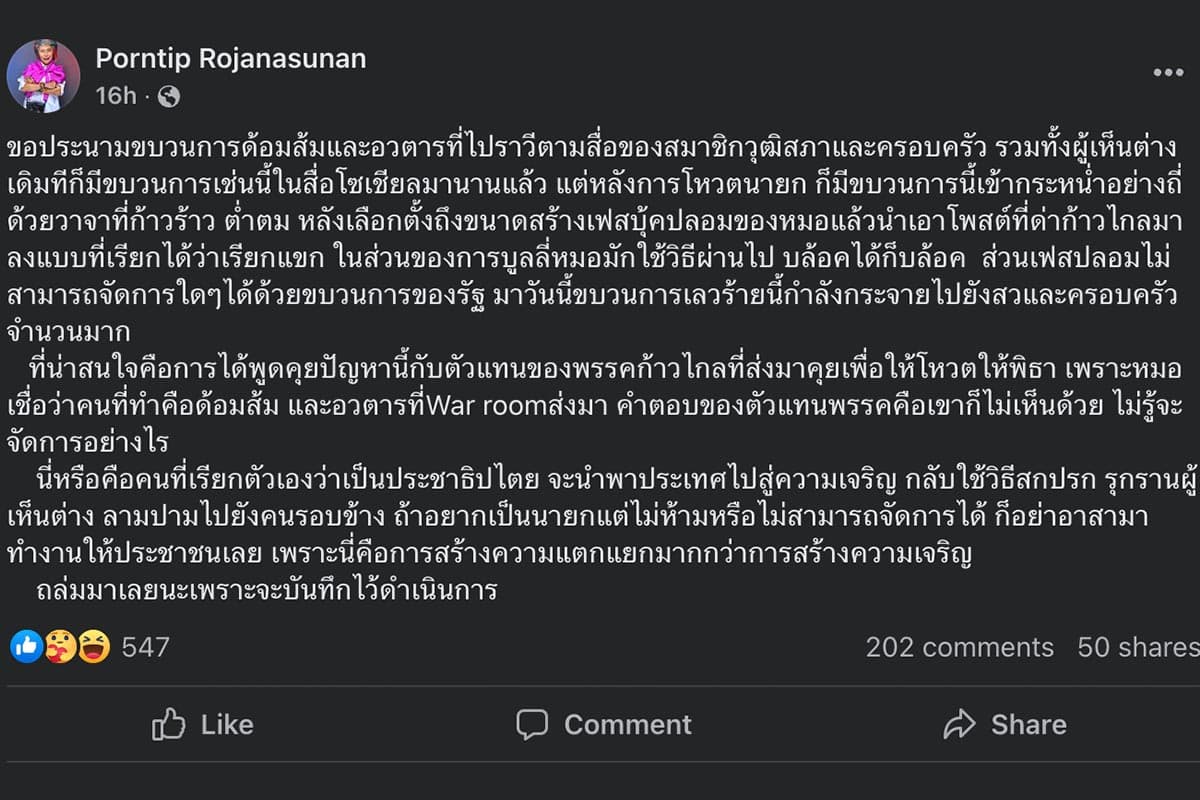Click the haha laughing reaction emoji

[93, 647]
